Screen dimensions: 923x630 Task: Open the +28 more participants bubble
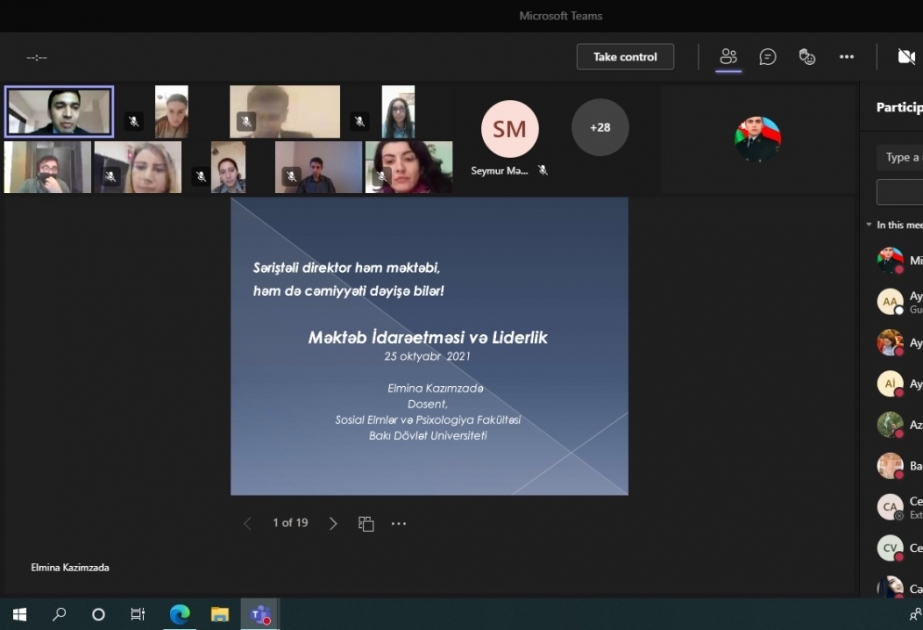(x=600, y=127)
